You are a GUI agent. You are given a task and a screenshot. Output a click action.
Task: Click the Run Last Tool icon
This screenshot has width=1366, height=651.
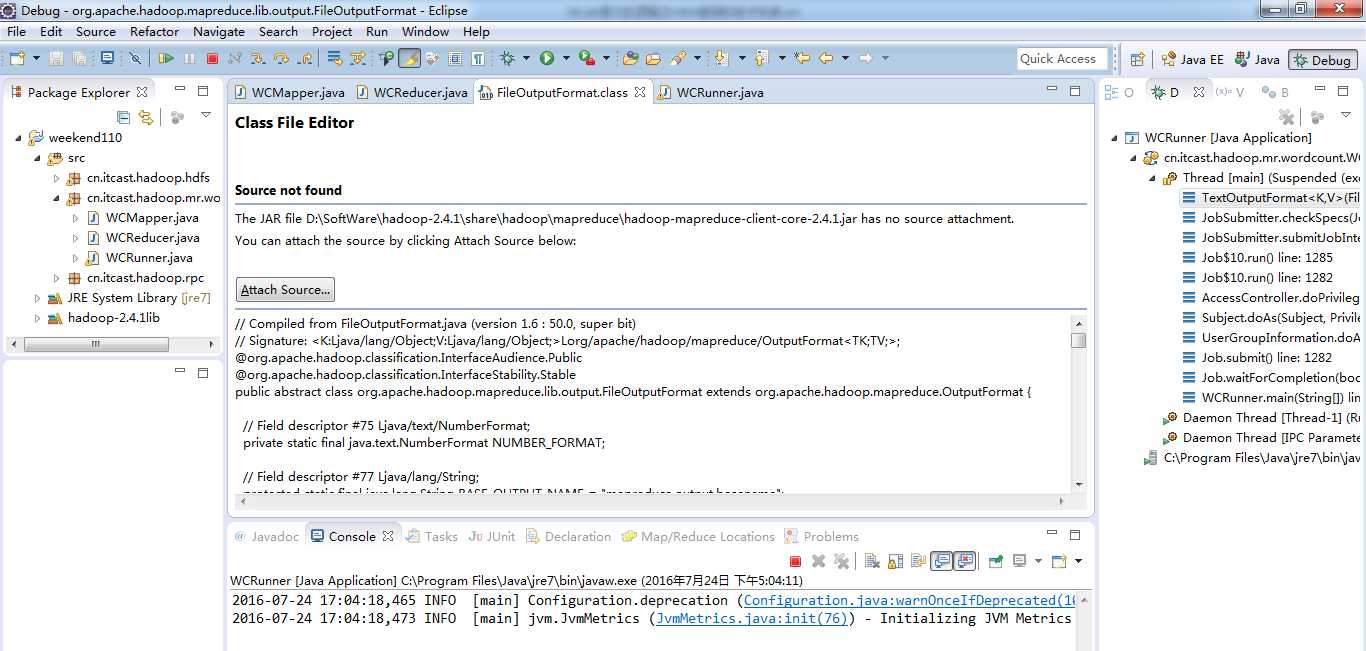coord(586,59)
